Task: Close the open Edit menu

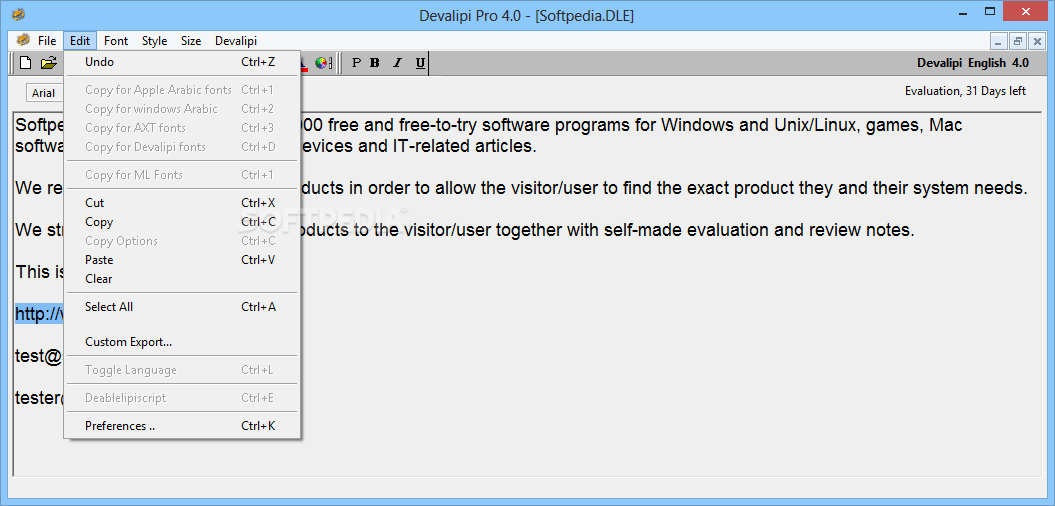Action: [x=80, y=41]
